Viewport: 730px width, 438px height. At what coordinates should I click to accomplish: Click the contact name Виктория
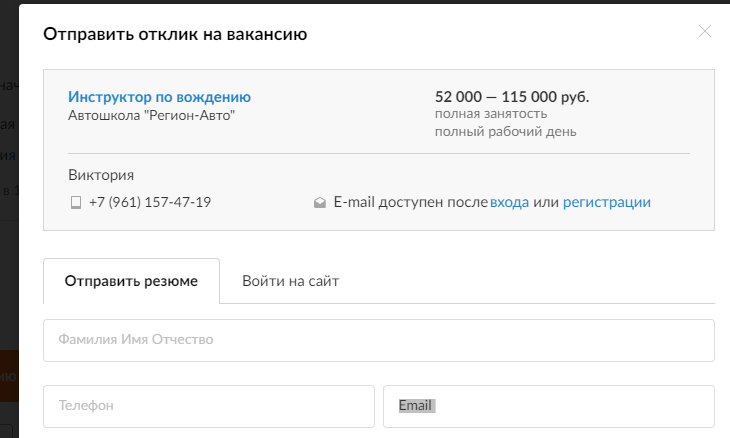pos(101,175)
